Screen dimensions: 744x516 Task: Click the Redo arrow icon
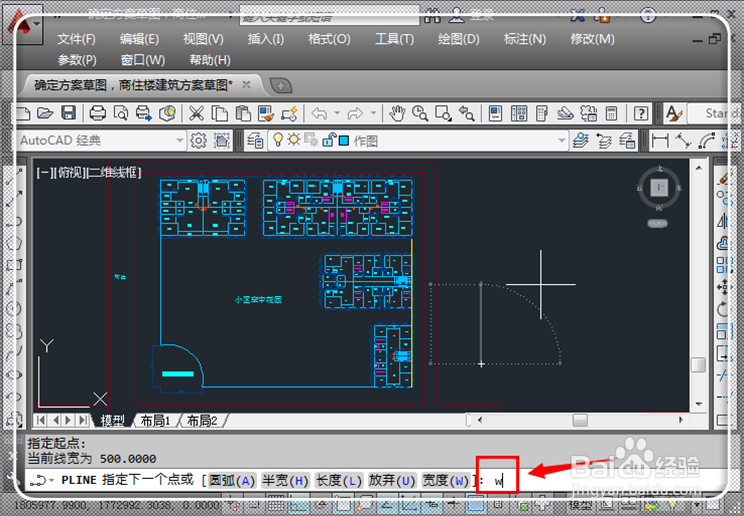click(355, 113)
